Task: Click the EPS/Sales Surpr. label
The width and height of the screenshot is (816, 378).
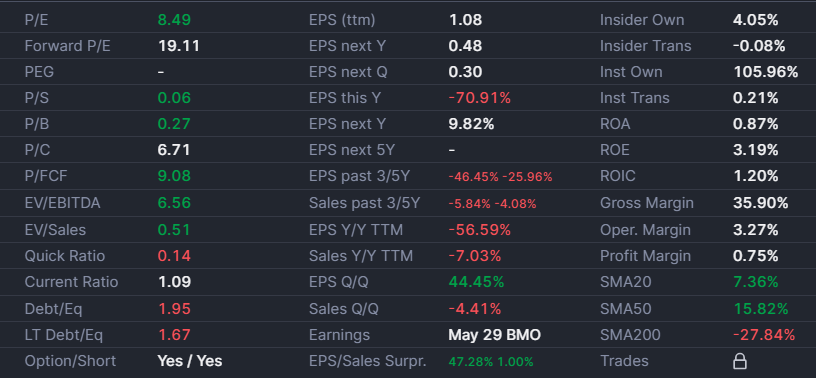Action: (367, 361)
